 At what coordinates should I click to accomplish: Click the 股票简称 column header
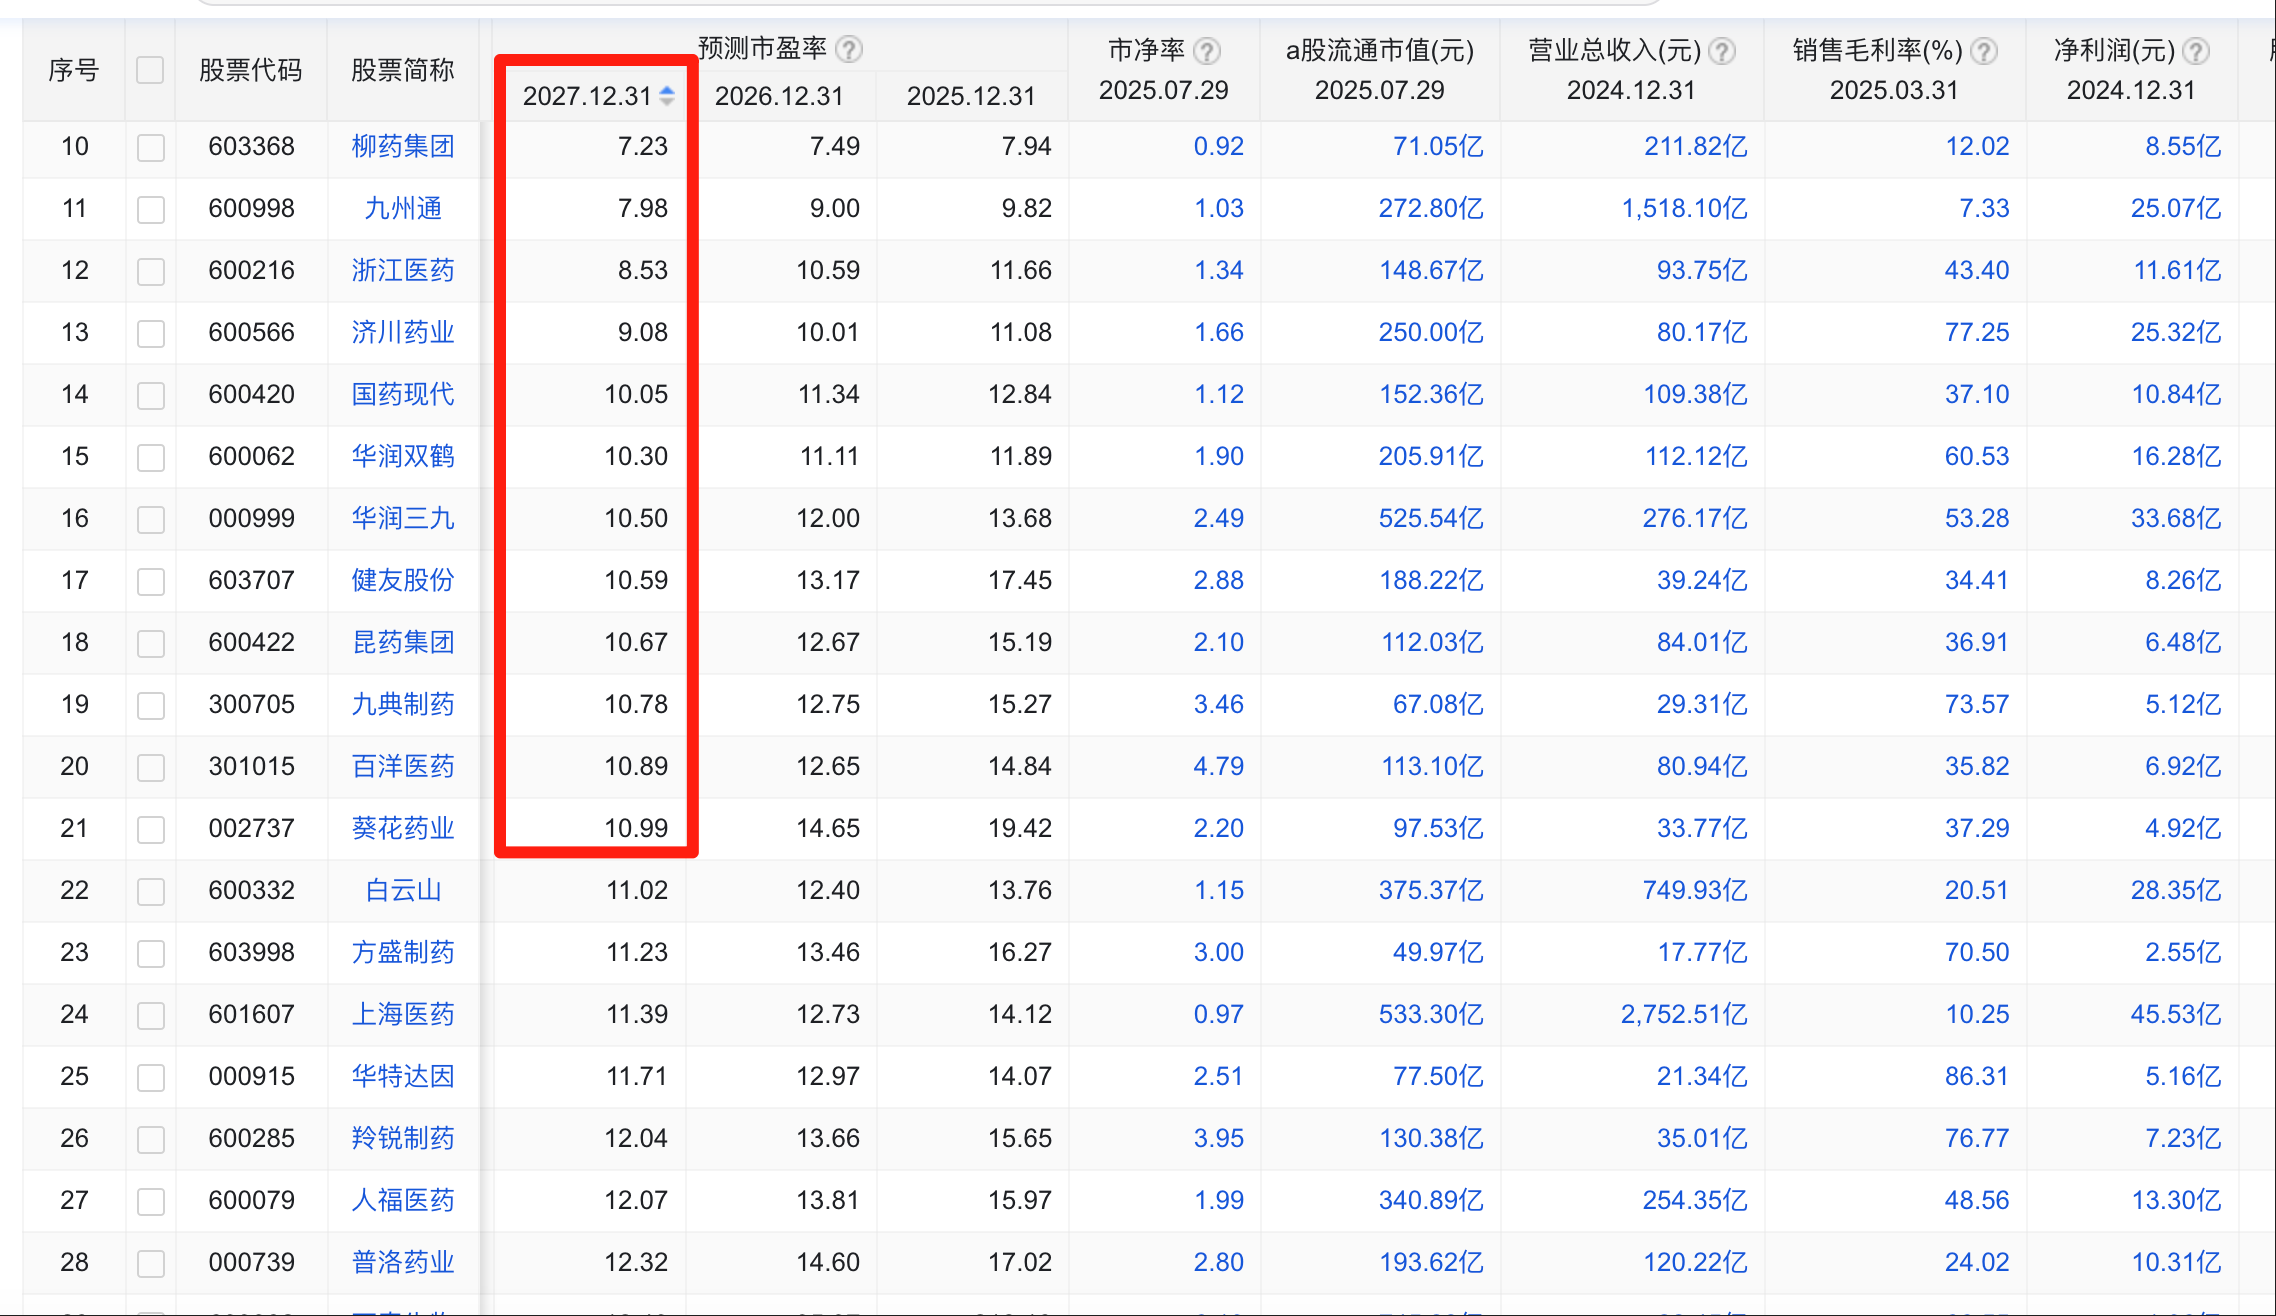pos(403,70)
